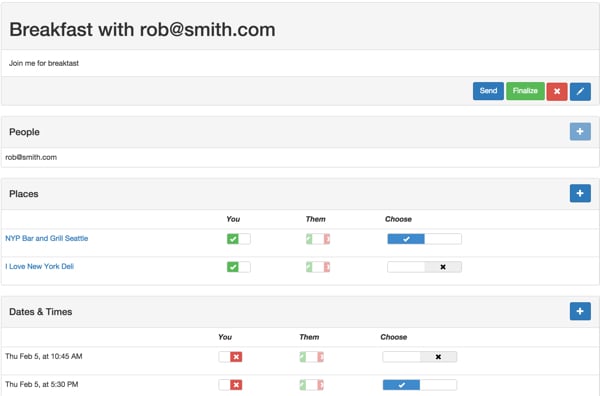Screen dimensions: 600x396
Task: Toggle Them switch for Thu Feb 5 10:45 AM
Action: [x=311, y=357]
